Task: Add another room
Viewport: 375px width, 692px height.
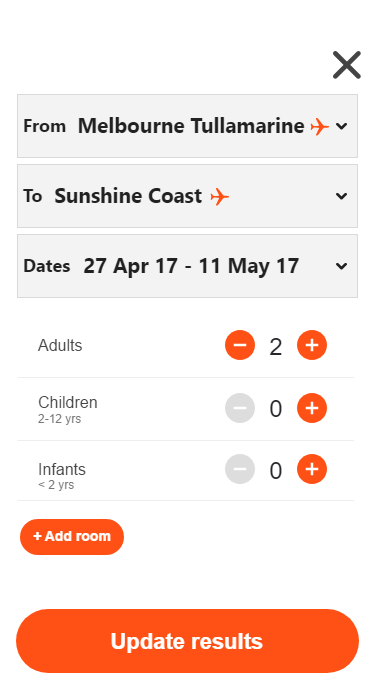Action: [72, 537]
